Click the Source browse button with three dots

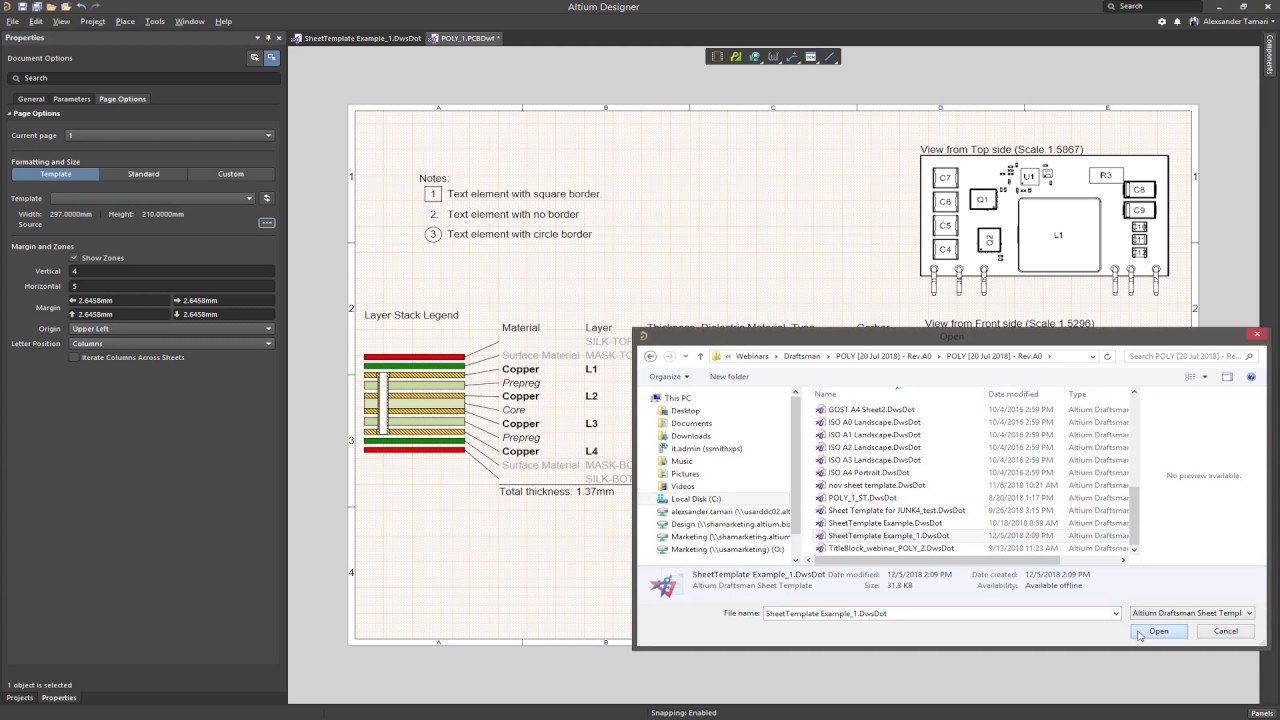pos(266,222)
